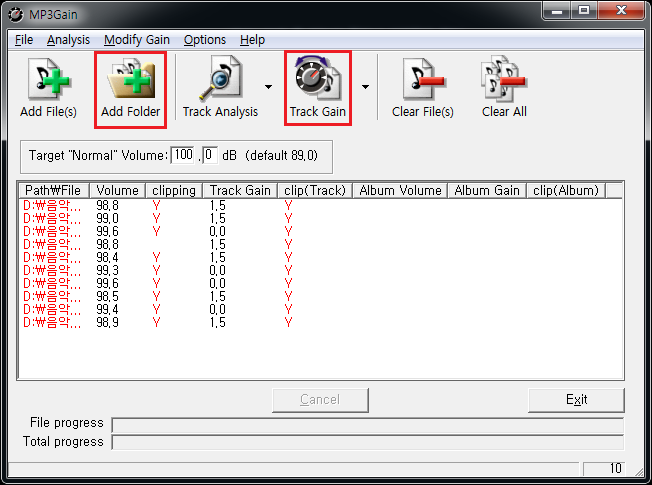Click the window resize grip in status bar
652x485 pixels.
tap(639, 471)
